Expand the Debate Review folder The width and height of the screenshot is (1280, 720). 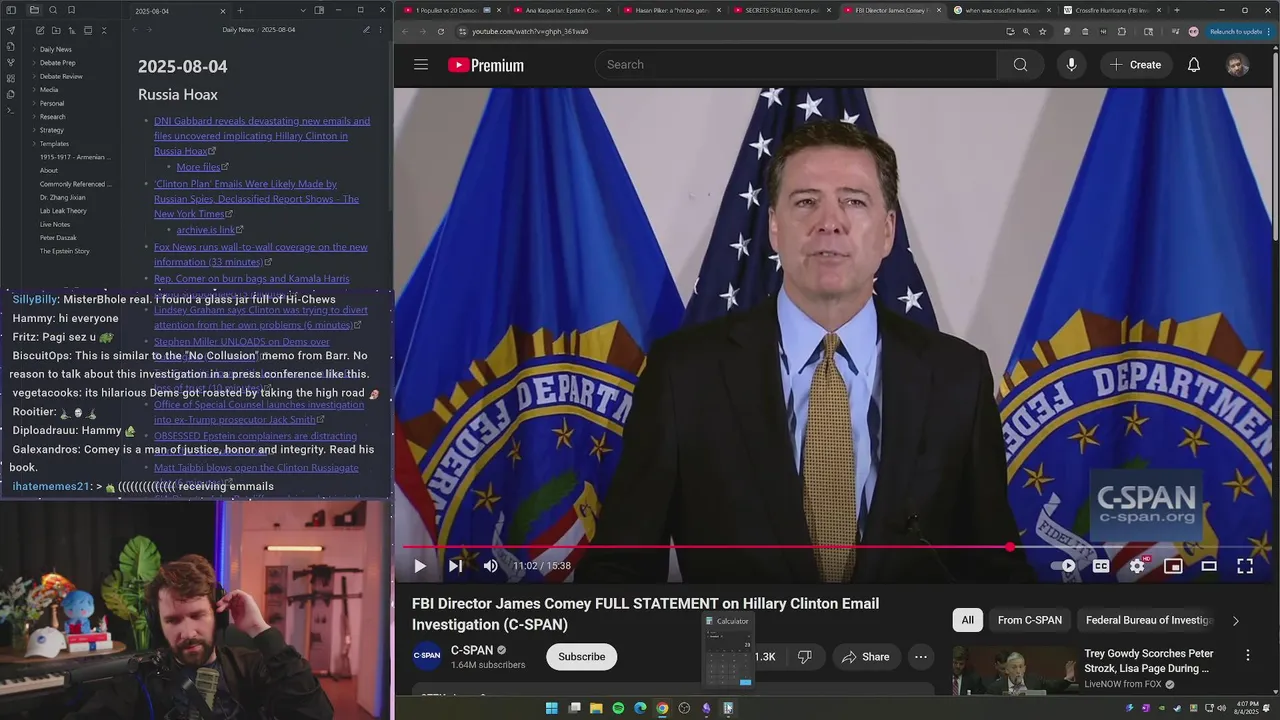click(x=61, y=76)
